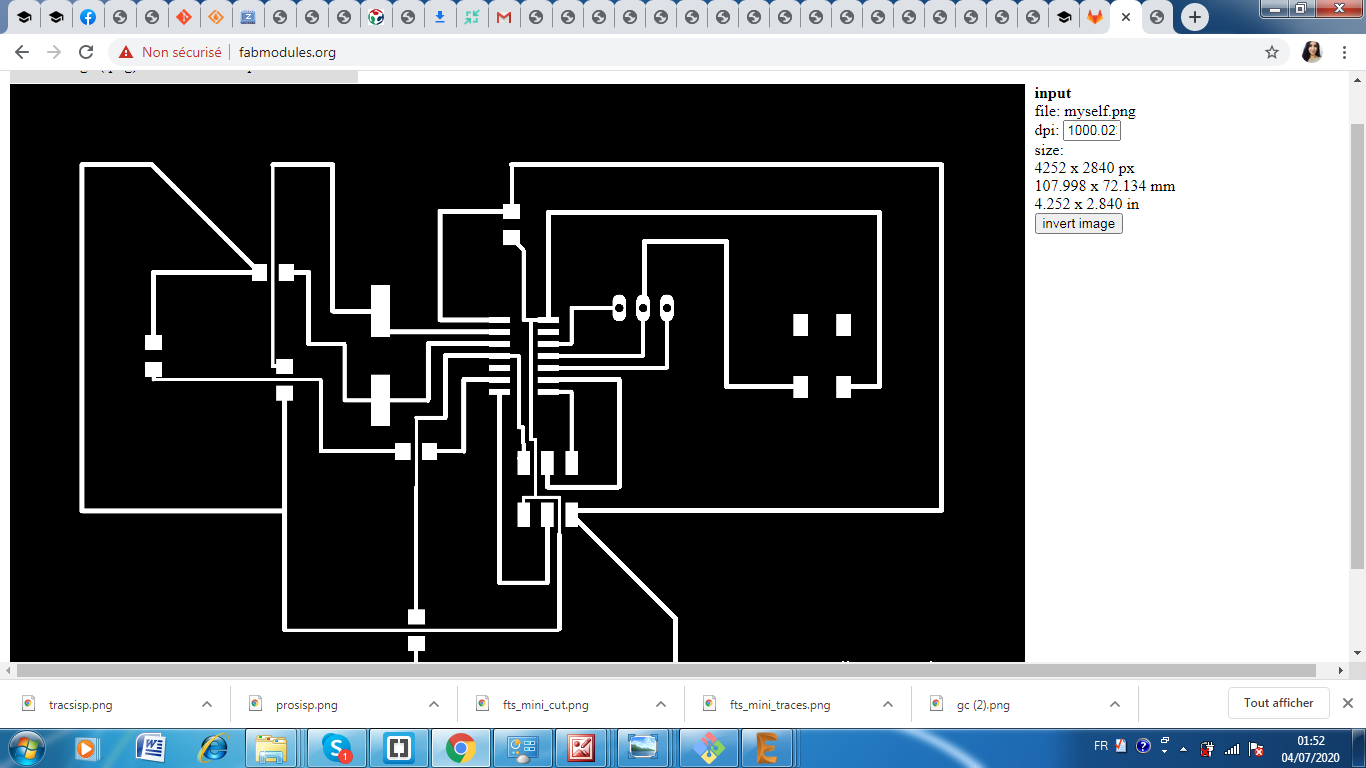Open Microsoft Word from the taskbar

click(150, 748)
